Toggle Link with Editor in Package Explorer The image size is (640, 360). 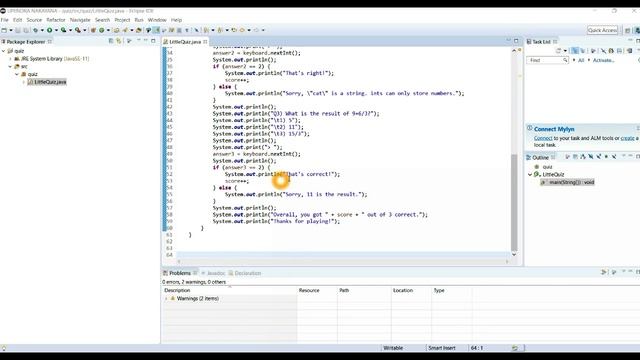pos(119,41)
